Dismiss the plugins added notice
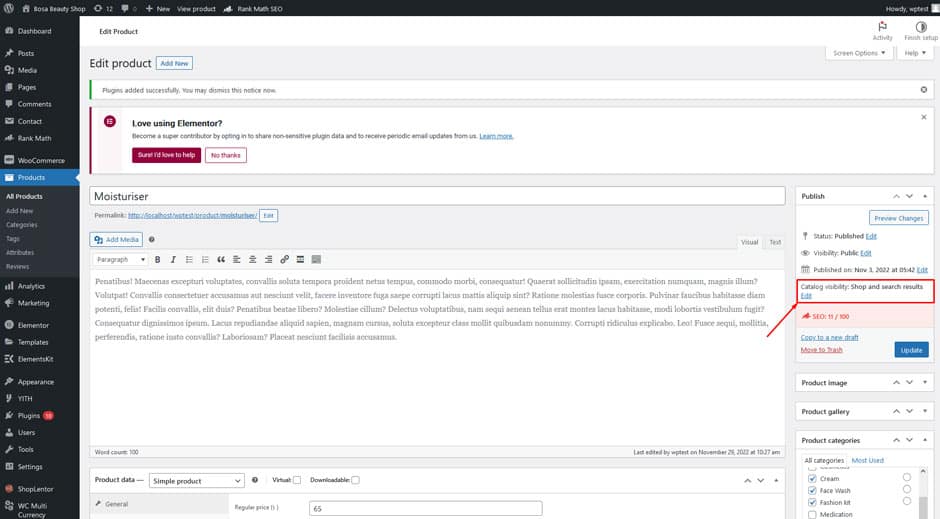Viewport: 940px width, 519px height. tap(924, 90)
